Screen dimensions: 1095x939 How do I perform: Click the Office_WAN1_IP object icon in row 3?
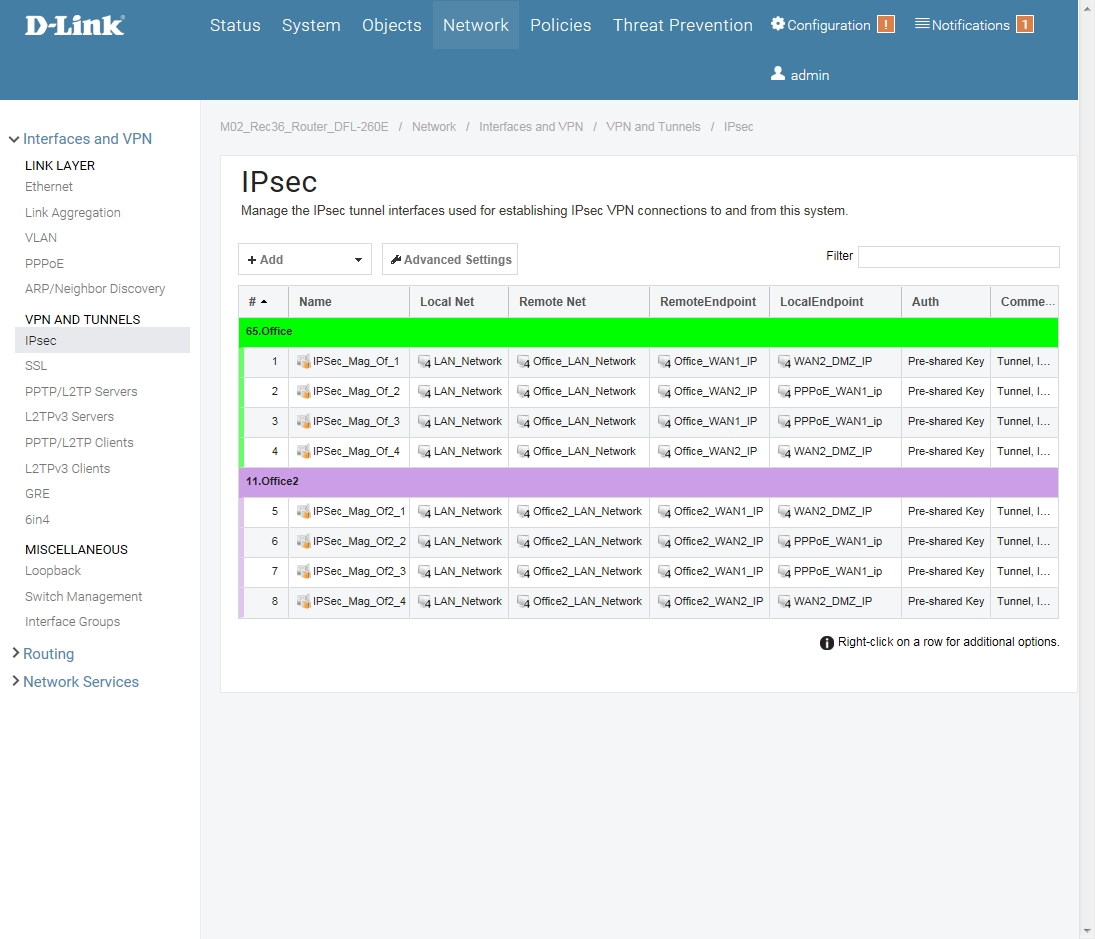pyautogui.click(x=664, y=422)
